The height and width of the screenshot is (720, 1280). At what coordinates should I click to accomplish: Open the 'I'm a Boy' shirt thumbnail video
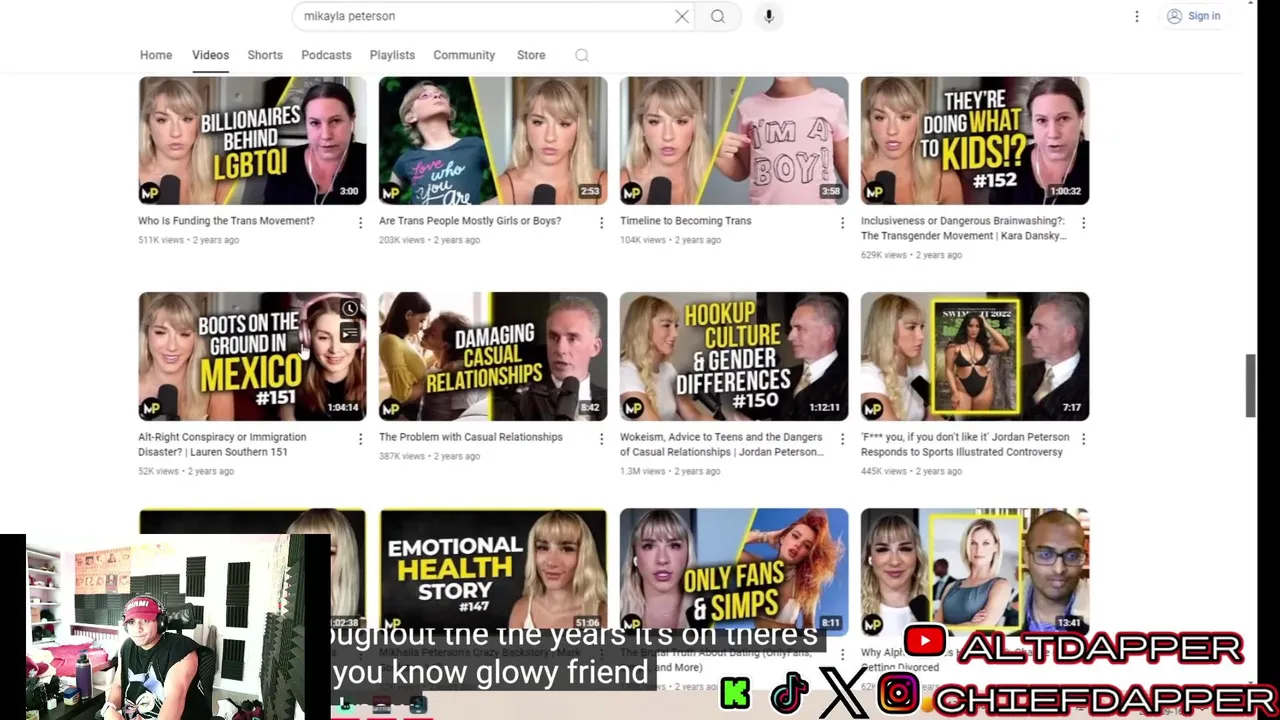point(734,141)
